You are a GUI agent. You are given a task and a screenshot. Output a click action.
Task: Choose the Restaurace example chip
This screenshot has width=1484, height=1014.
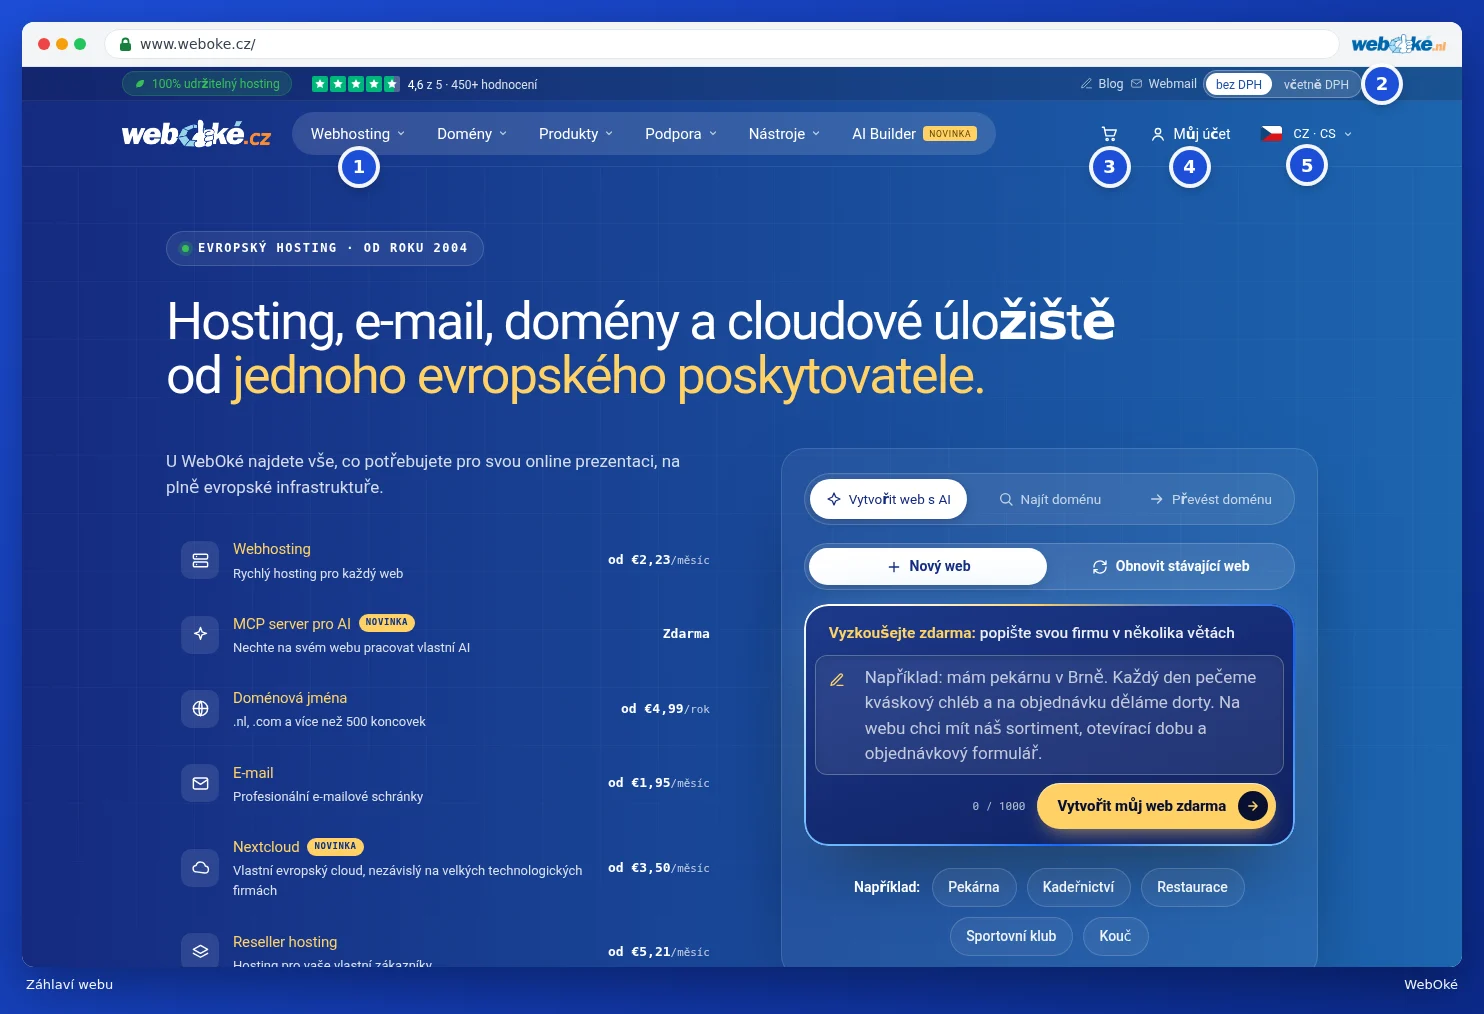[1192, 887]
